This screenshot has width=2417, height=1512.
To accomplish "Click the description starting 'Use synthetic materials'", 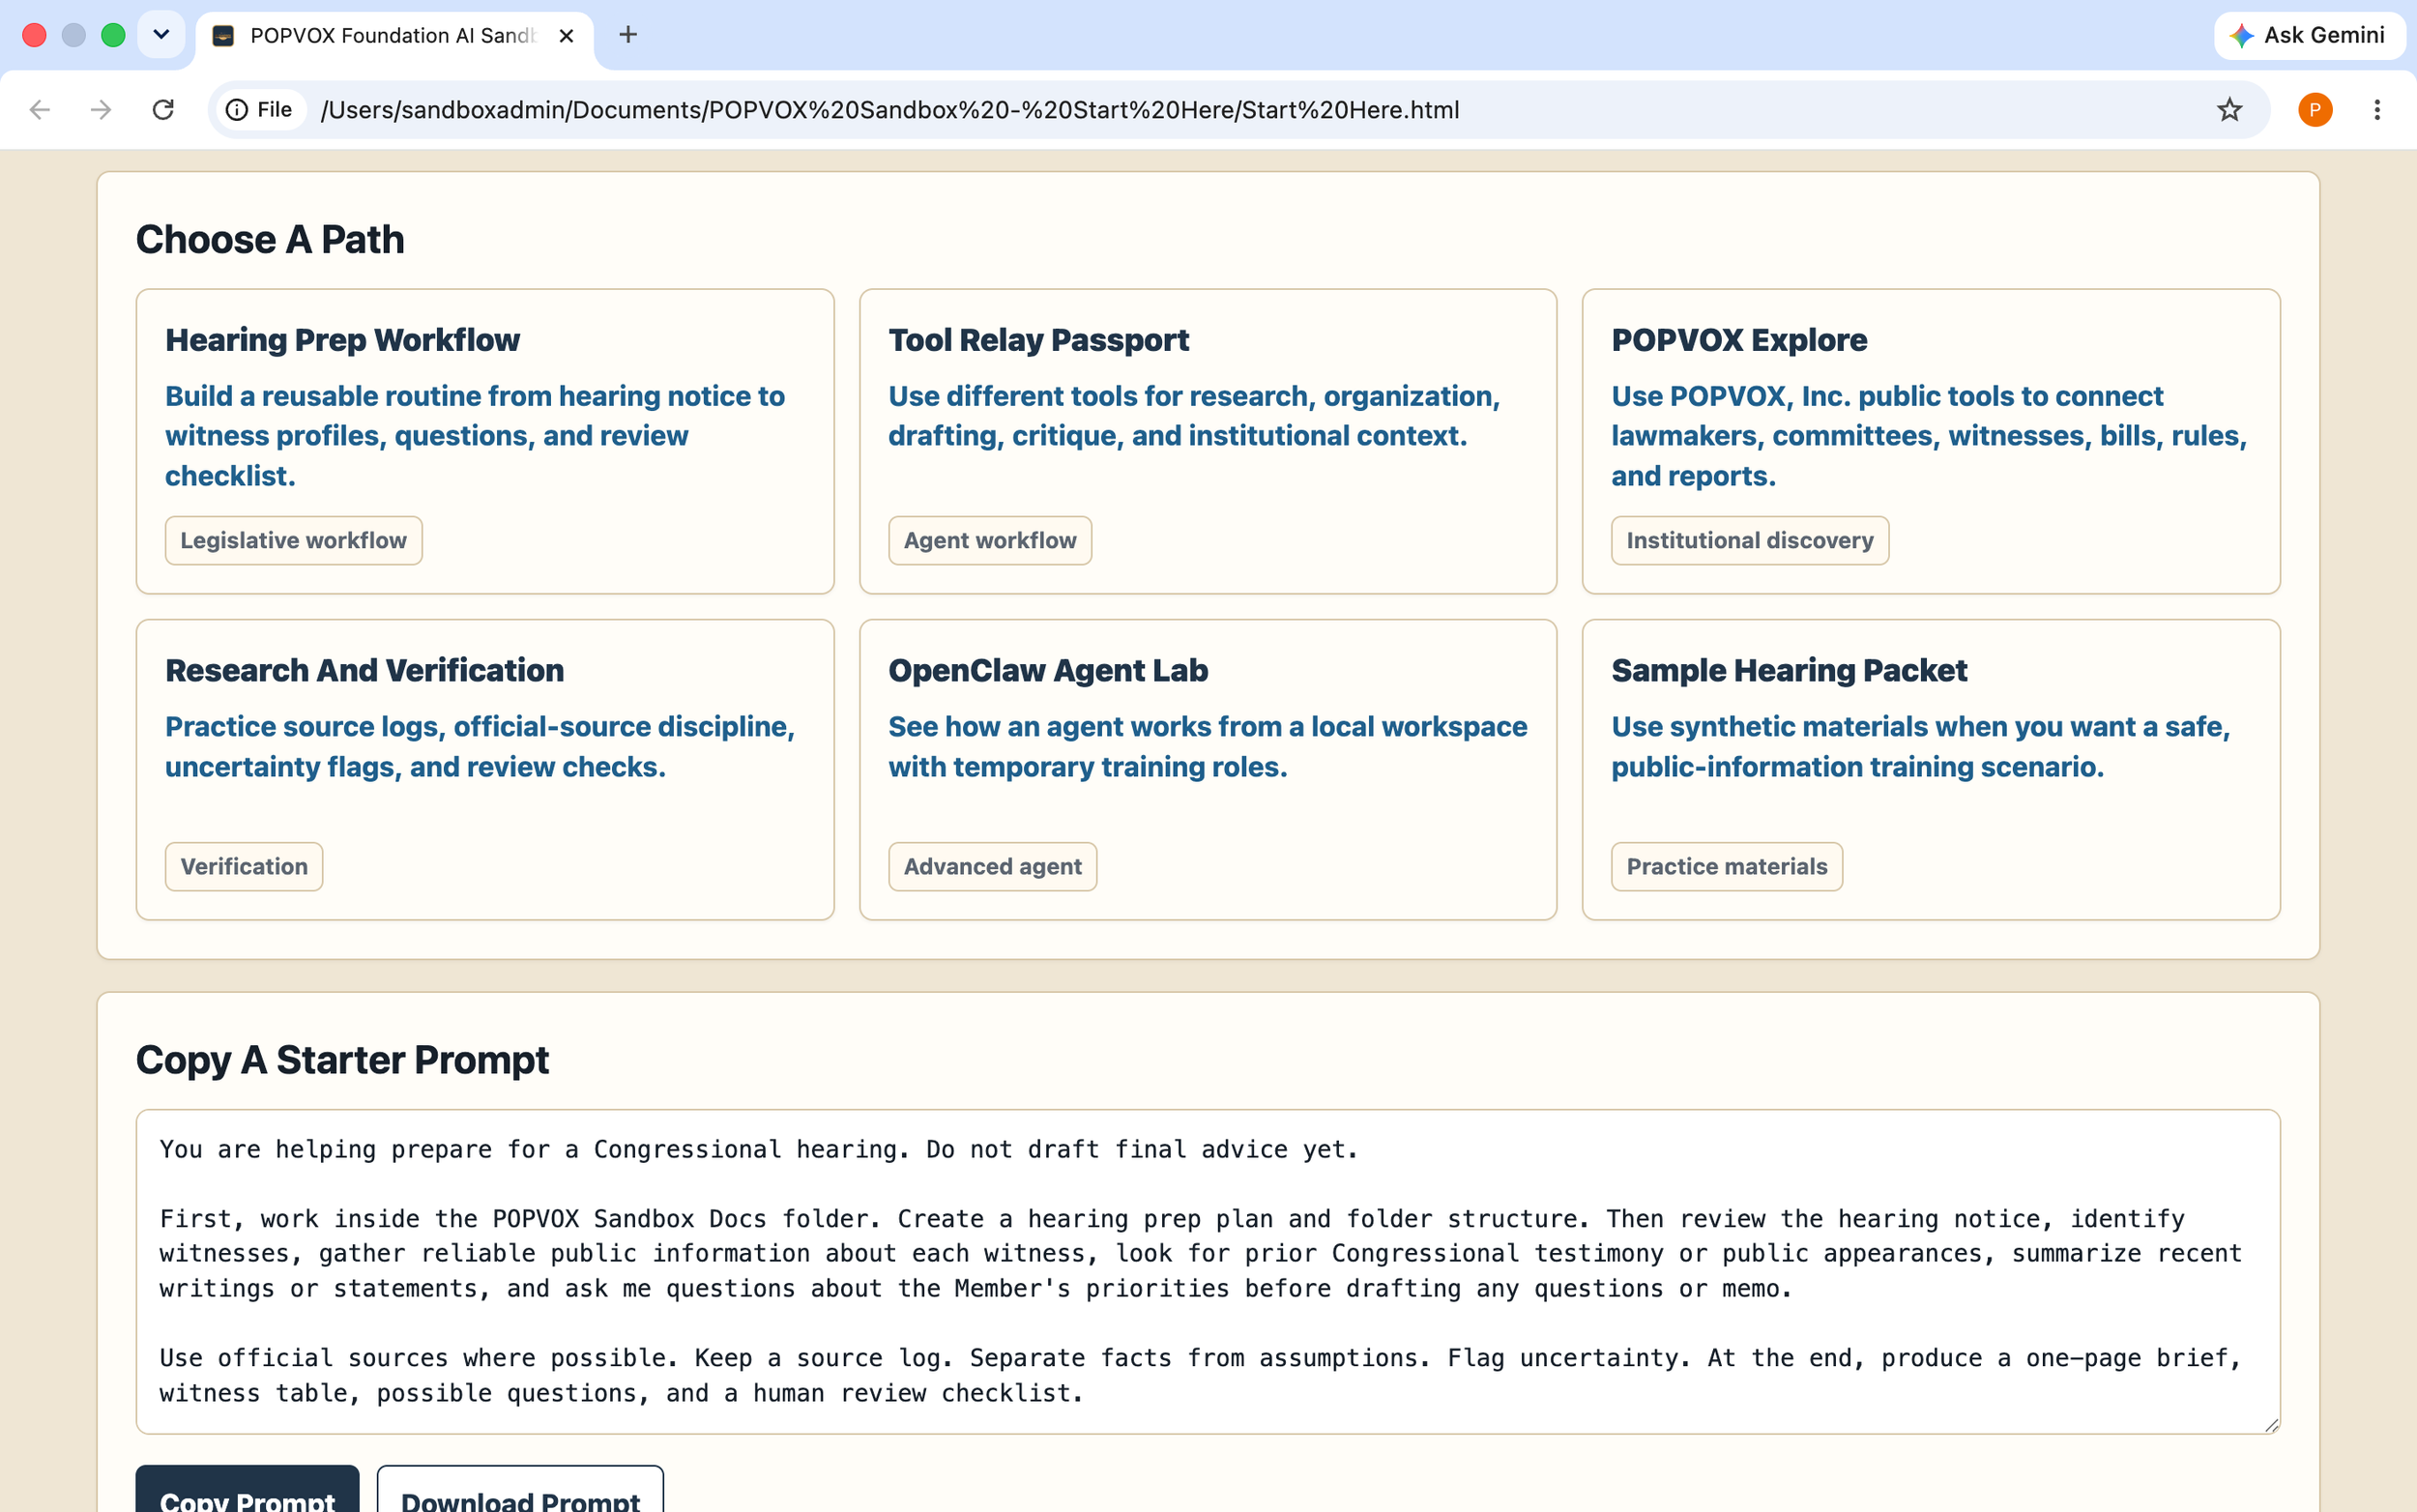I will click(x=1921, y=746).
